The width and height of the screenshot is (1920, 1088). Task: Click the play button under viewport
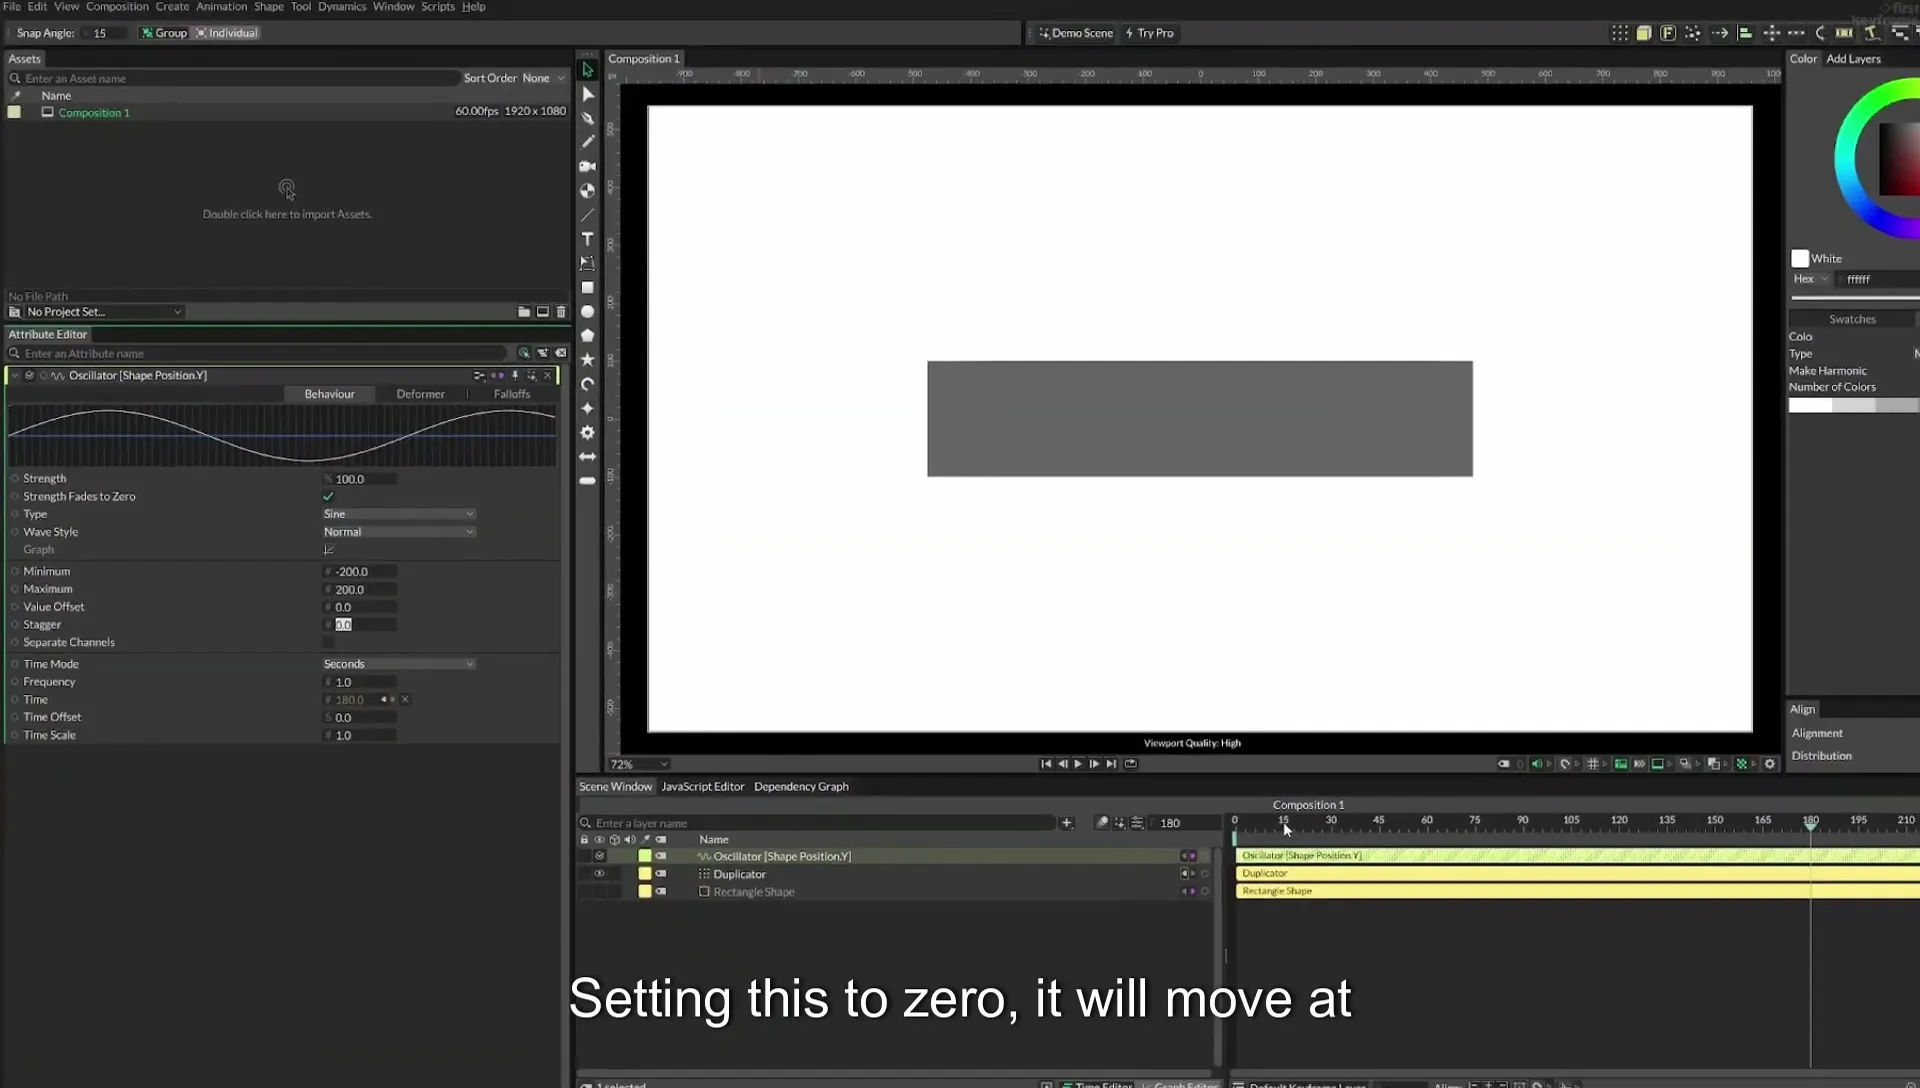(x=1078, y=764)
